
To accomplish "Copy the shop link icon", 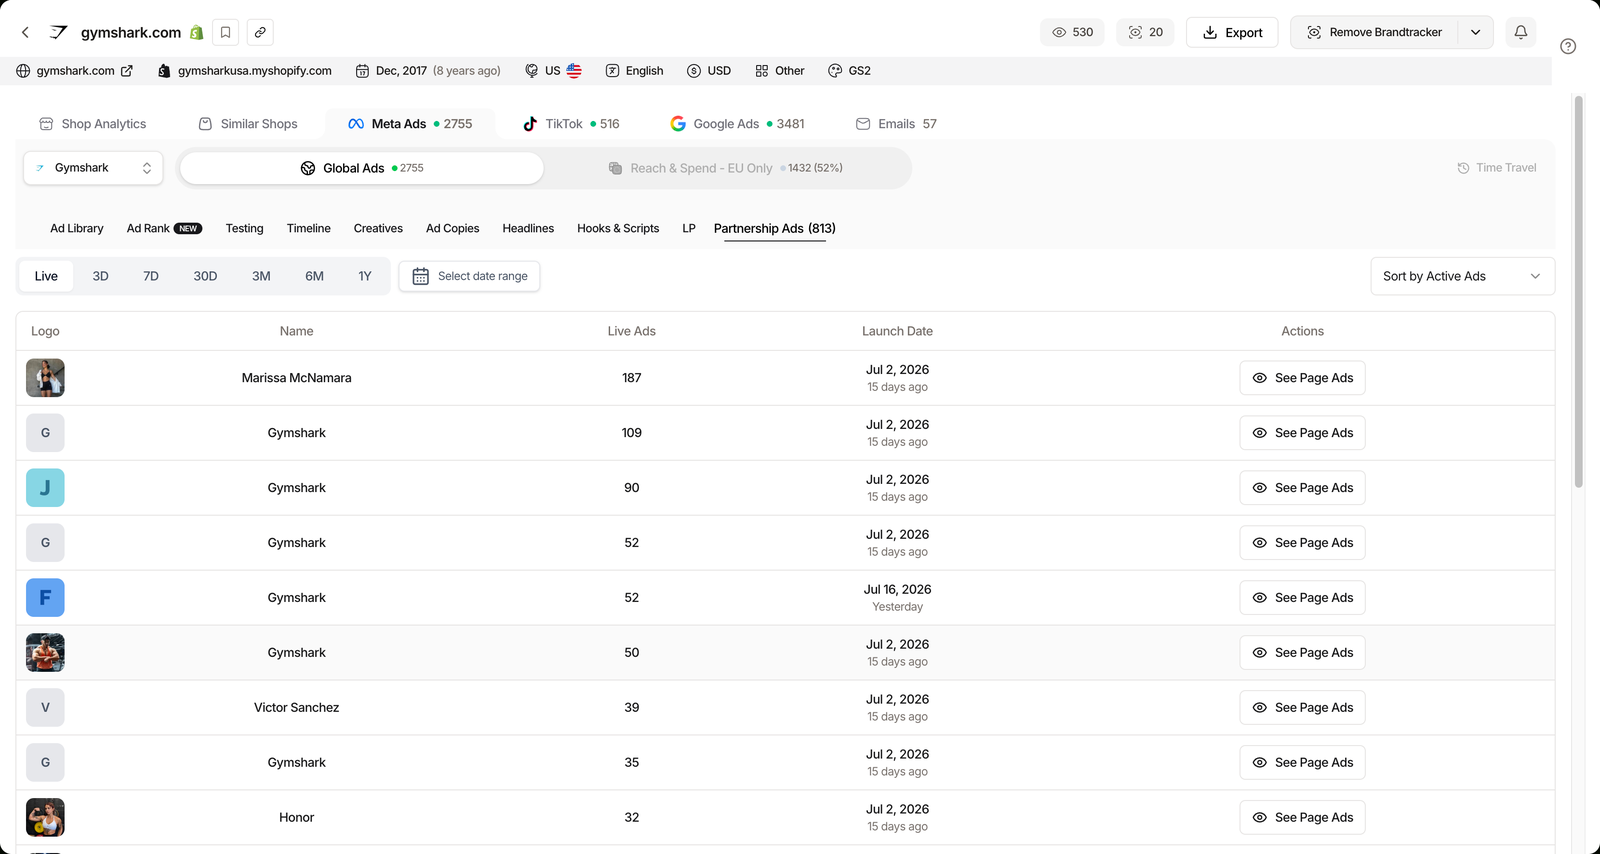I will (260, 32).
